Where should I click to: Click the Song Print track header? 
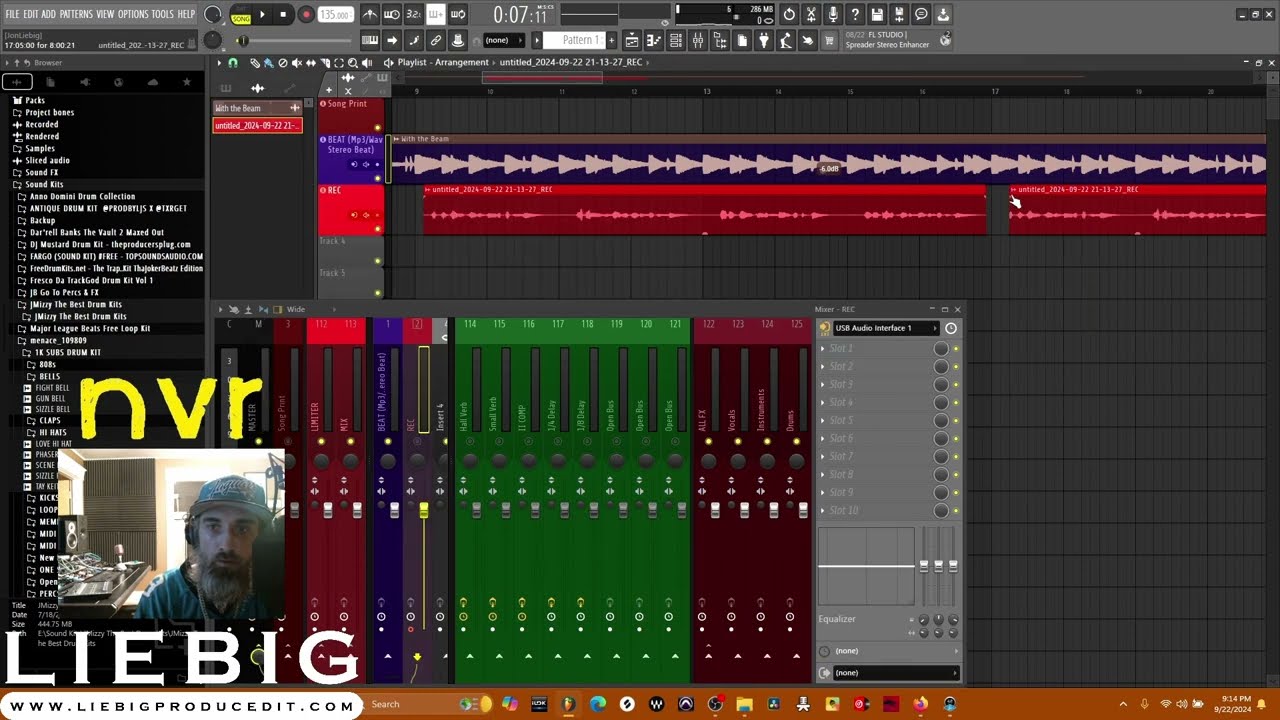click(x=351, y=114)
